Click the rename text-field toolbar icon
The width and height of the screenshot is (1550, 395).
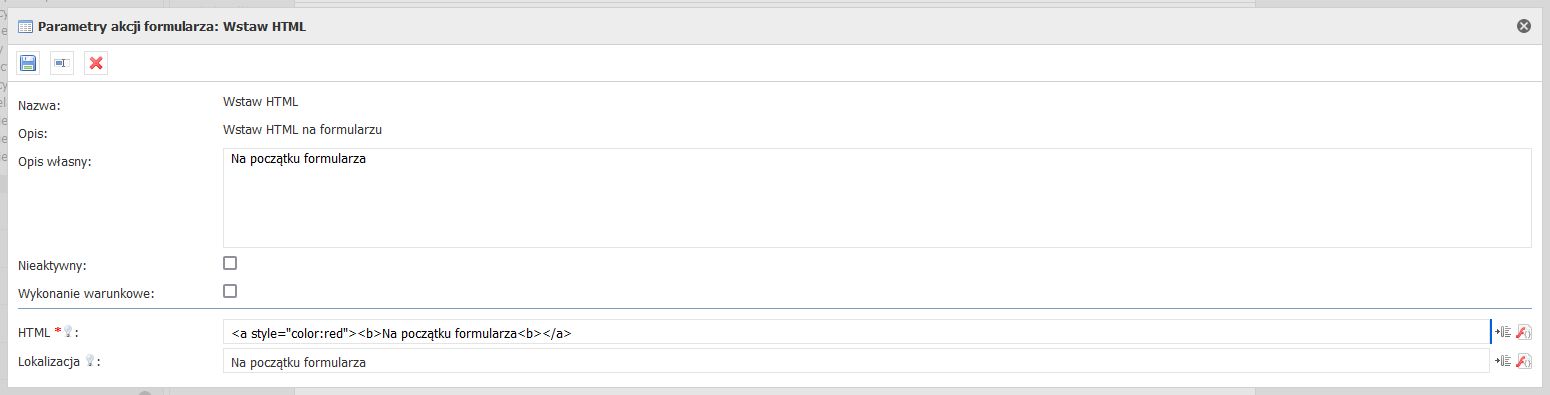coord(62,64)
